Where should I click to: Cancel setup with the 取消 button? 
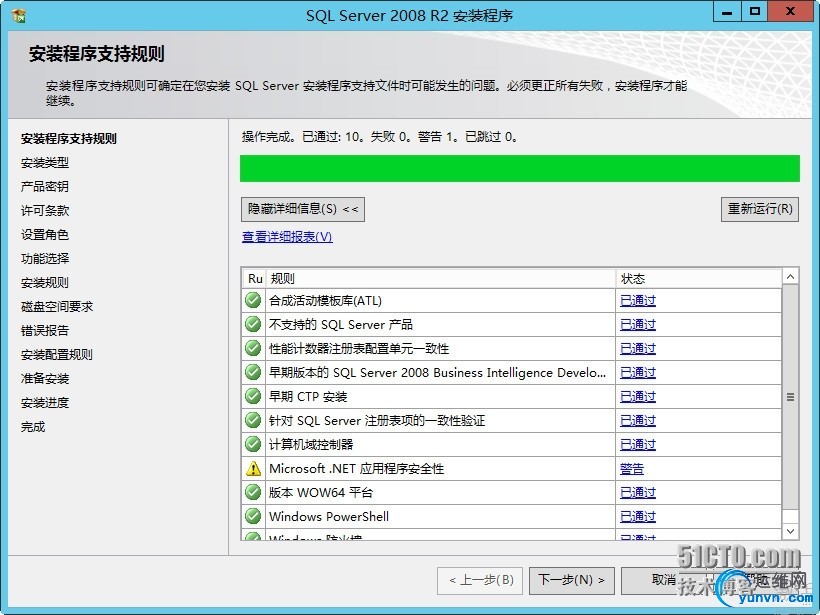[664, 580]
